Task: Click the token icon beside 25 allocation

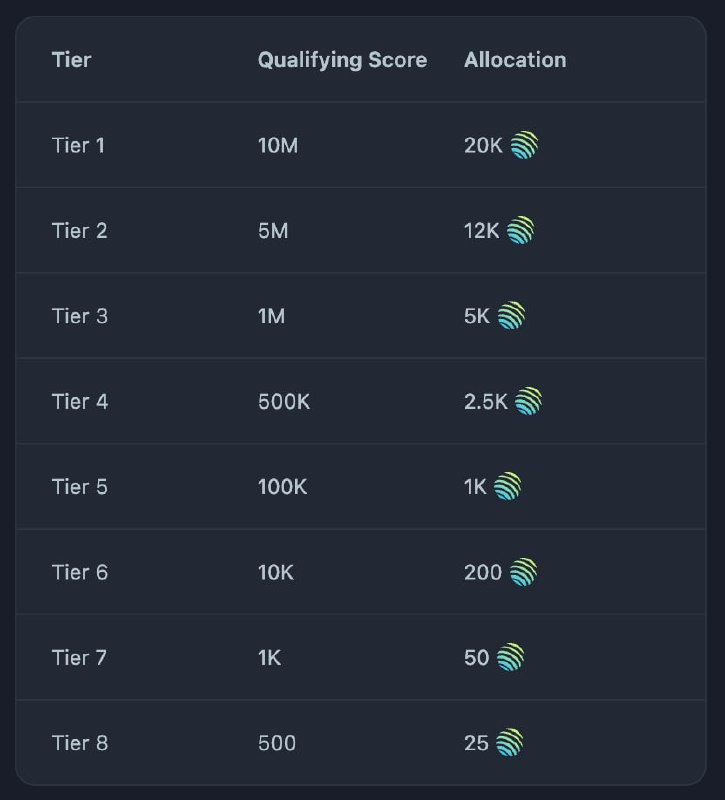Action: coord(509,742)
